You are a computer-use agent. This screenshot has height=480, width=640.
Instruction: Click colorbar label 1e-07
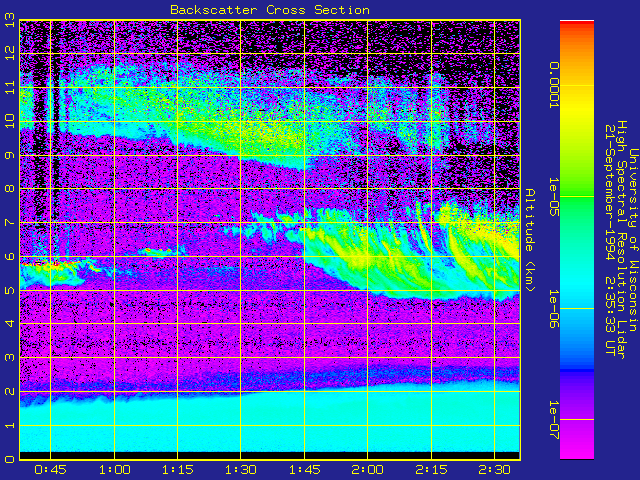[x=553, y=420]
